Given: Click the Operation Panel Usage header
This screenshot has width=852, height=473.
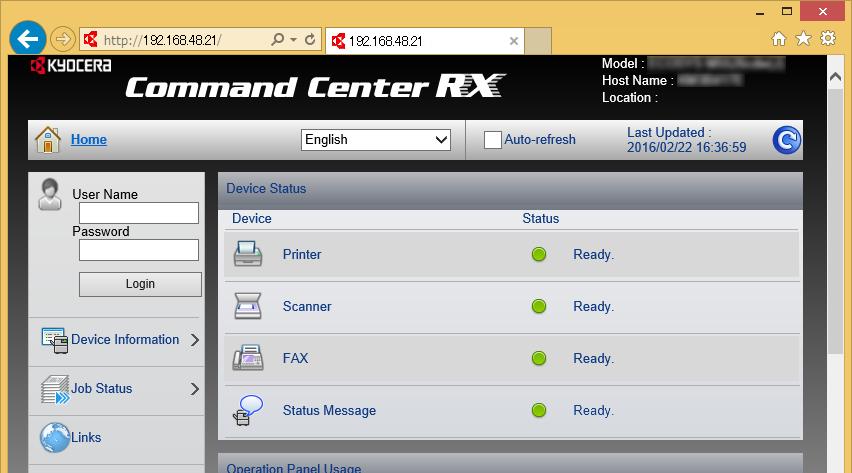Looking at the screenshot, I should click(x=510, y=464).
